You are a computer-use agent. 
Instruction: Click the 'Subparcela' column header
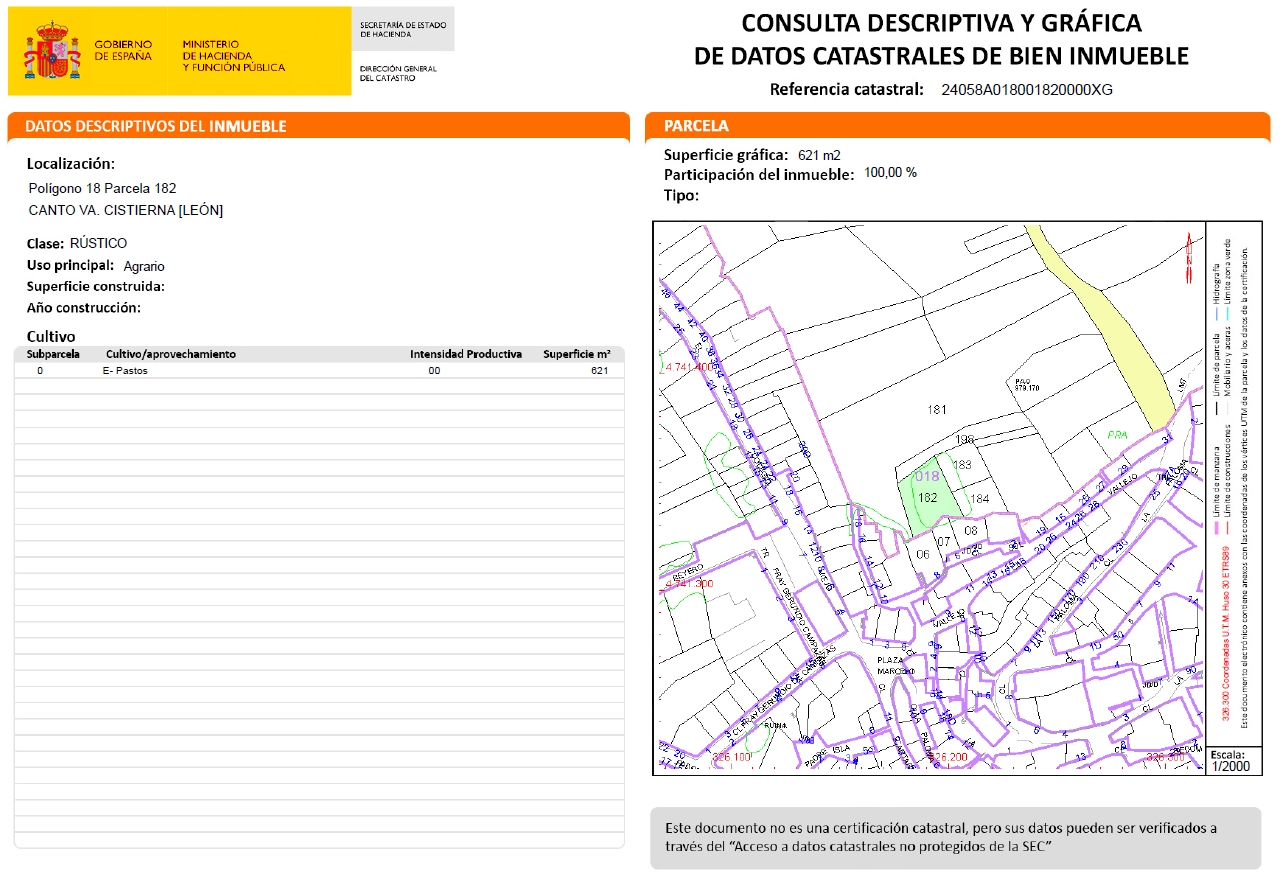[53, 354]
